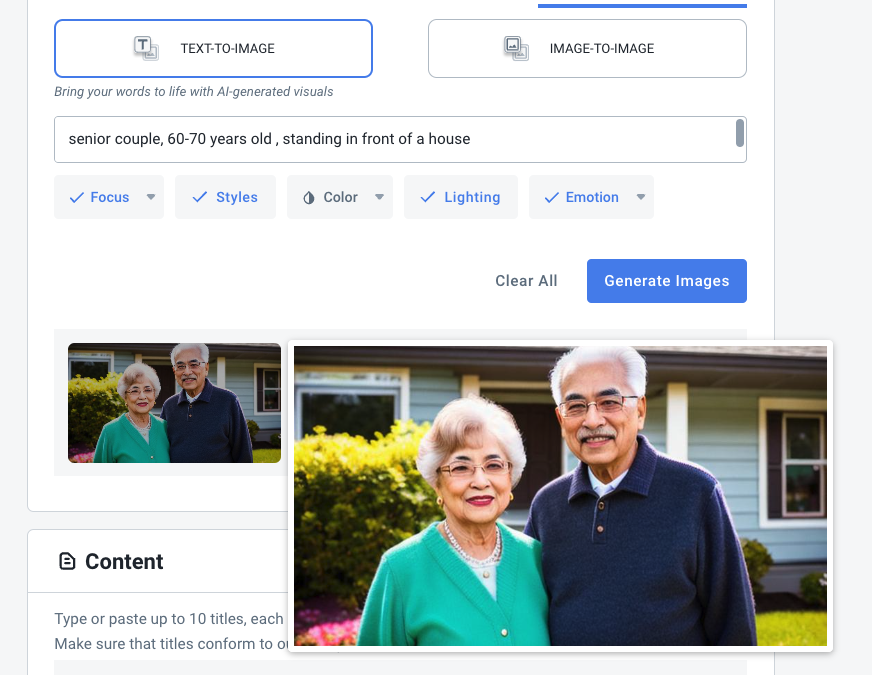Select the generated senior couple thumbnail
This screenshot has height=675, width=872.
[x=174, y=403]
